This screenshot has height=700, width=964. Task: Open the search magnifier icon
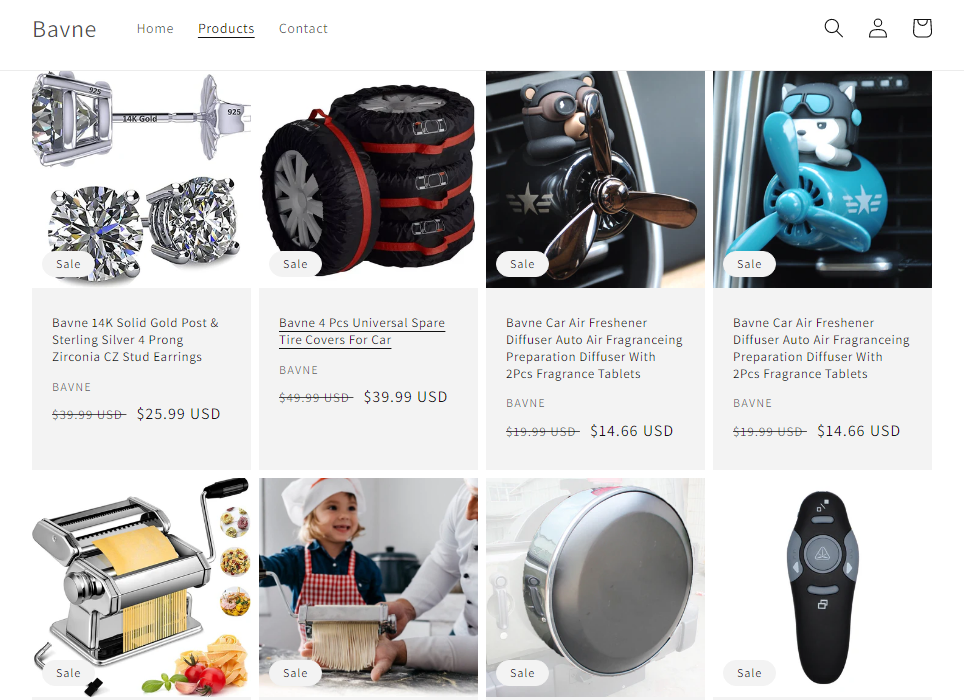833,28
